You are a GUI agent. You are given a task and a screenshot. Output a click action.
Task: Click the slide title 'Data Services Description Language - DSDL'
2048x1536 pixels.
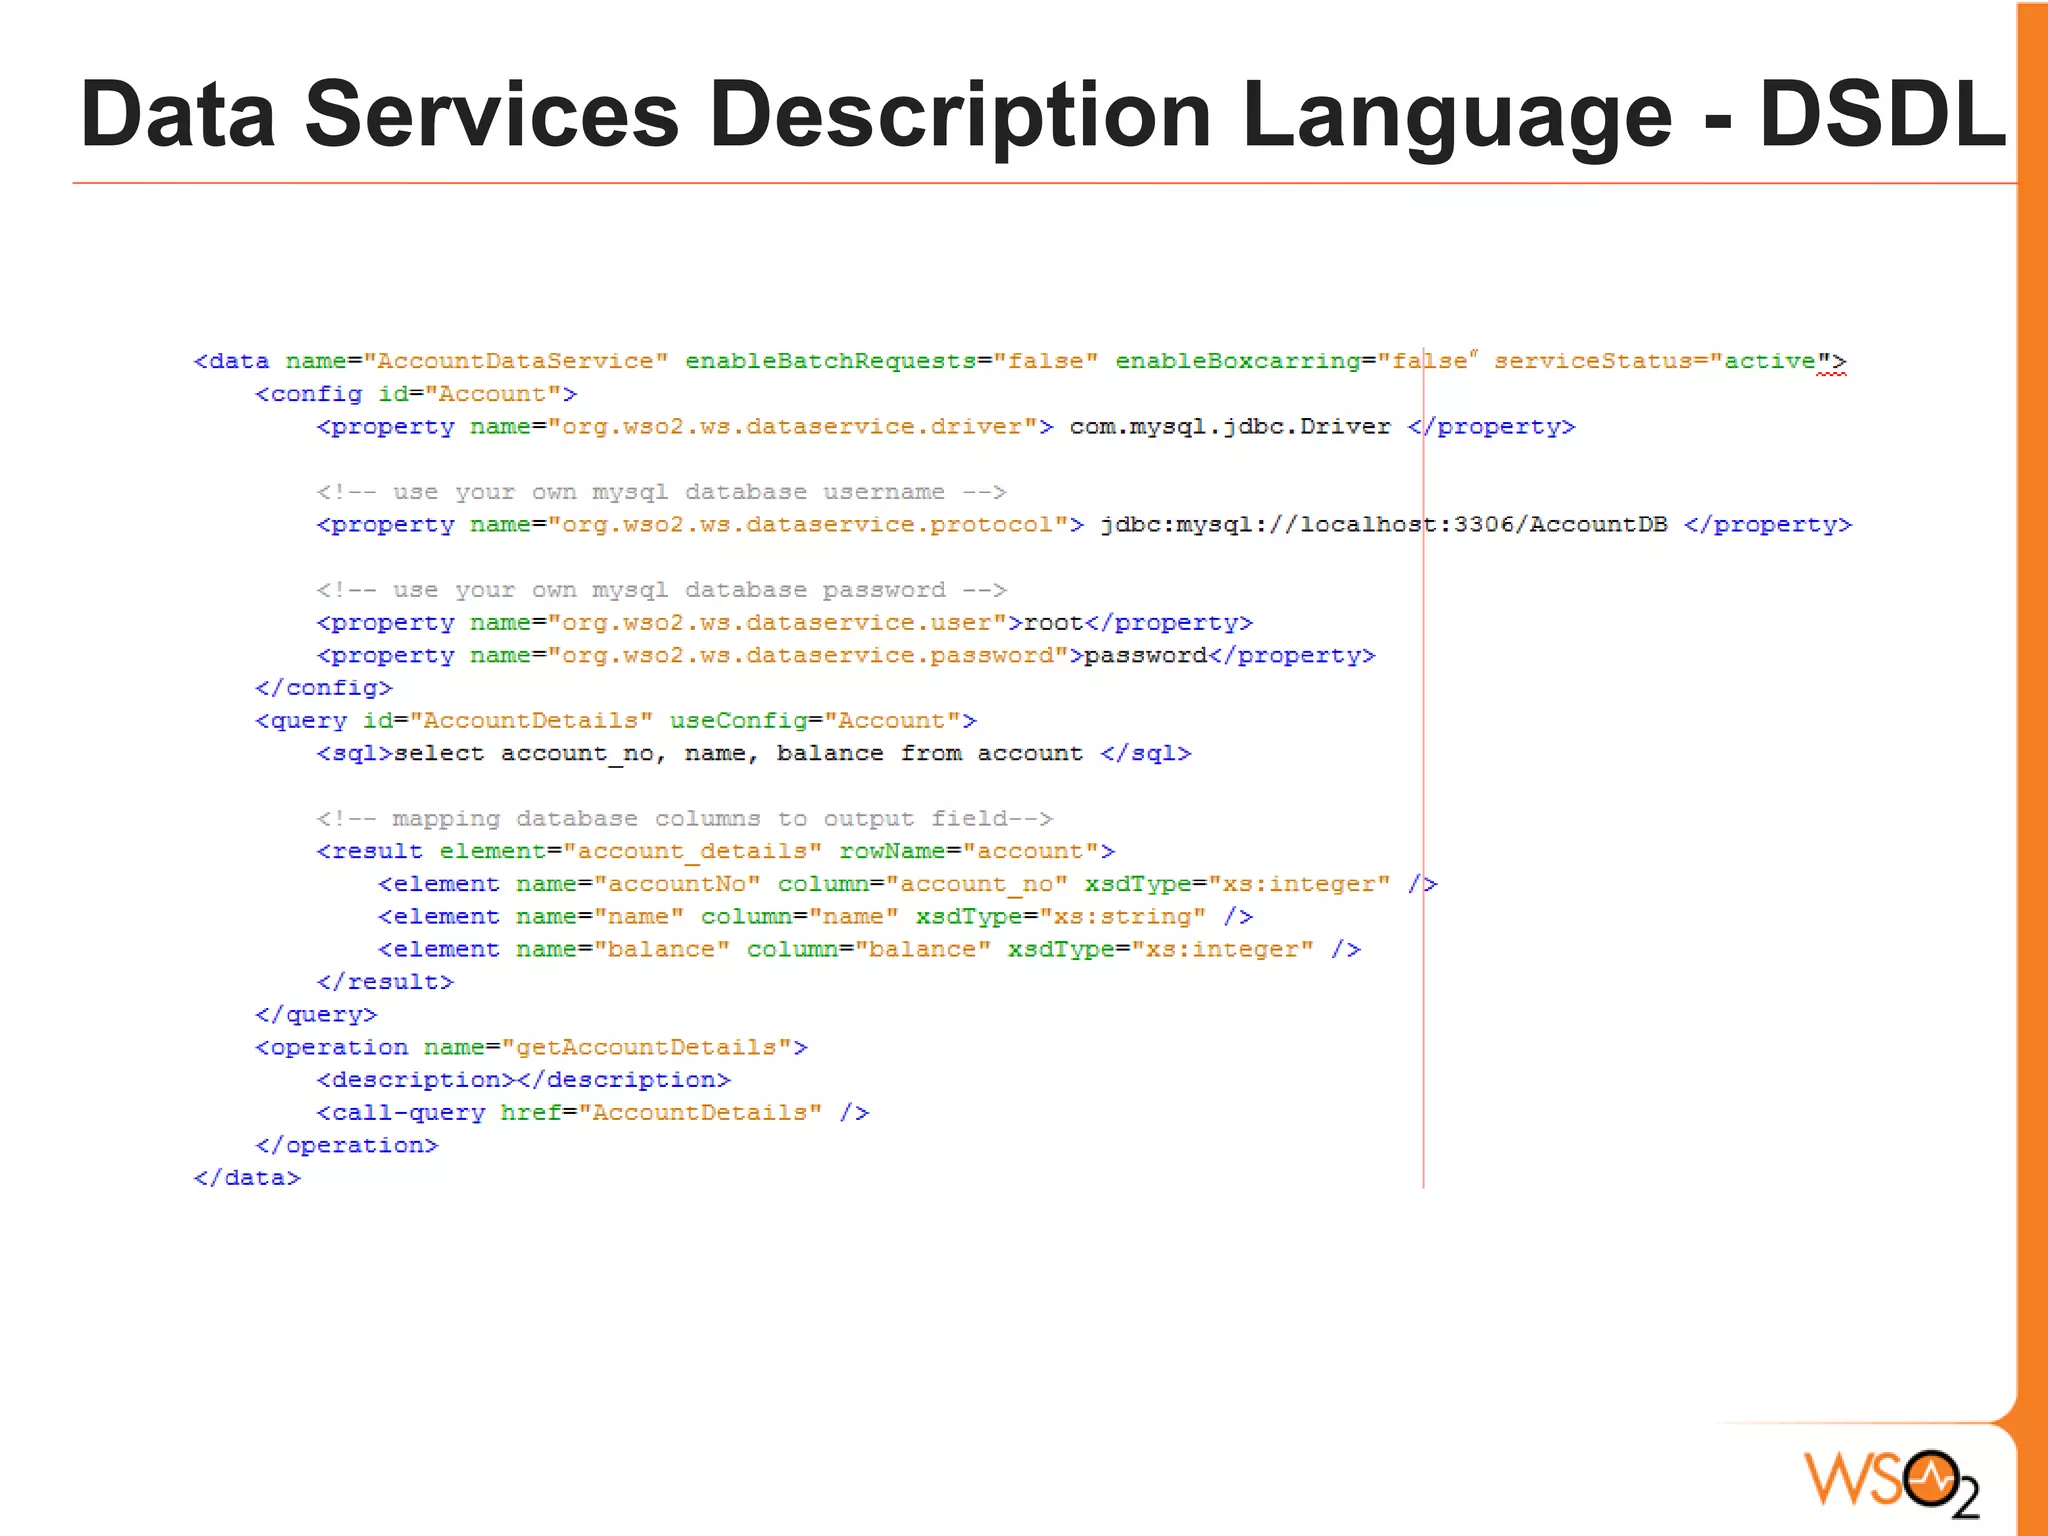pyautogui.click(x=1042, y=116)
